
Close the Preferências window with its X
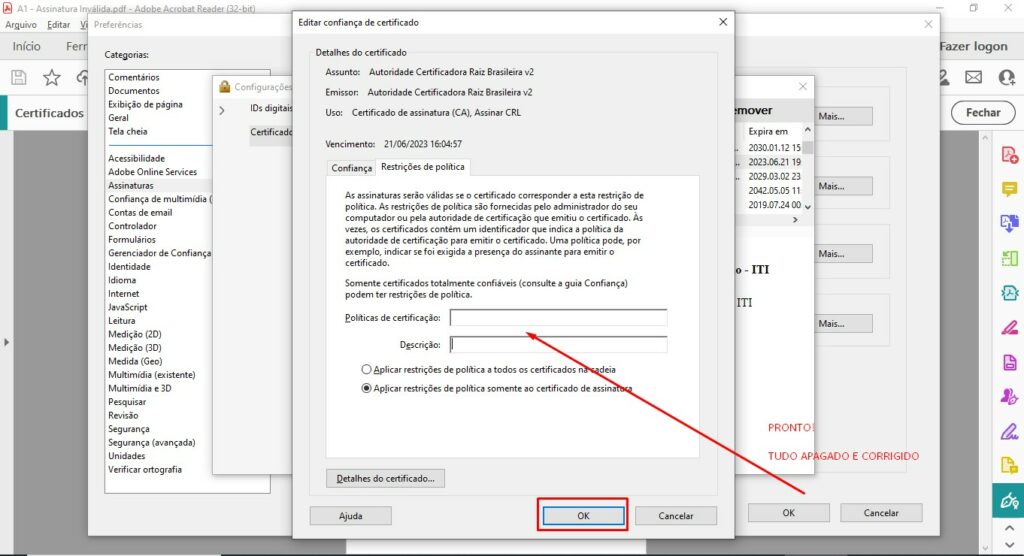pos(928,24)
